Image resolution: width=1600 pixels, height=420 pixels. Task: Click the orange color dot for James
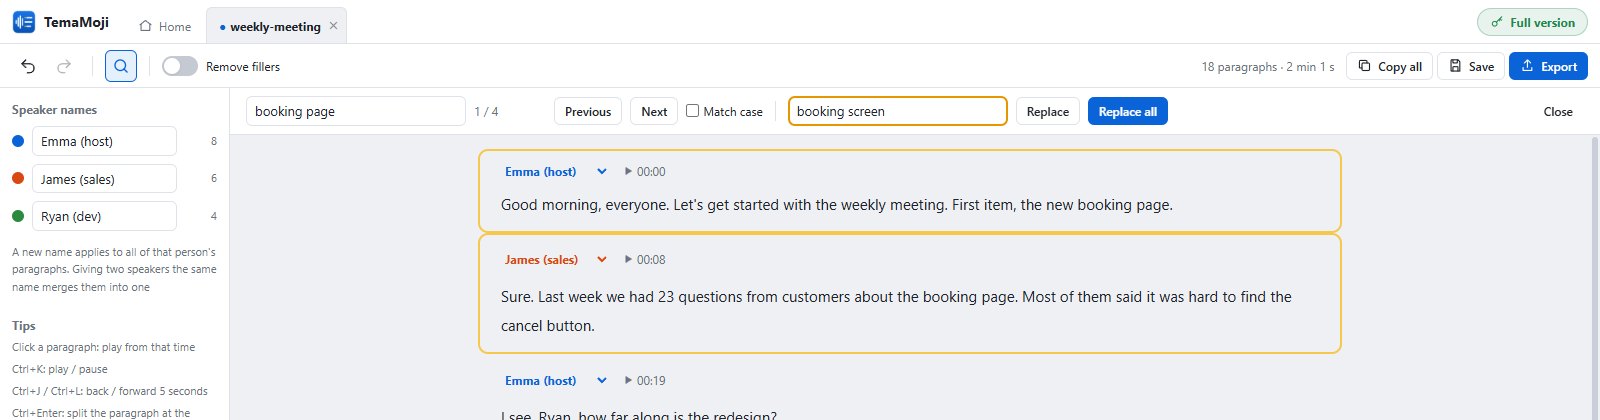click(18, 178)
